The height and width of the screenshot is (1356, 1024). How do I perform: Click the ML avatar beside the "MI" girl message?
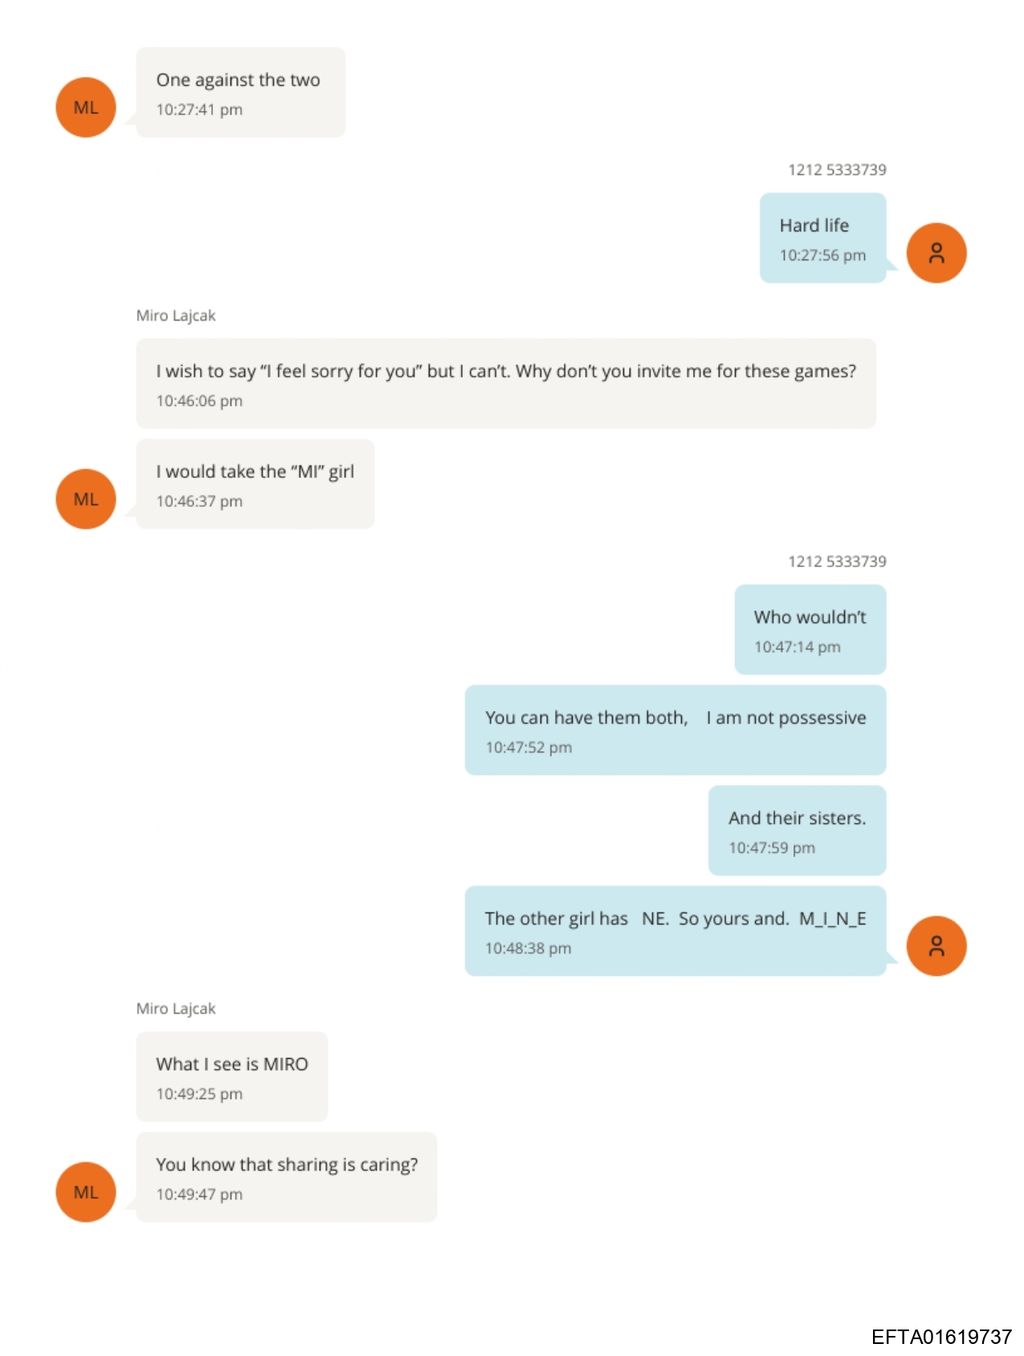tap(86, 499)
